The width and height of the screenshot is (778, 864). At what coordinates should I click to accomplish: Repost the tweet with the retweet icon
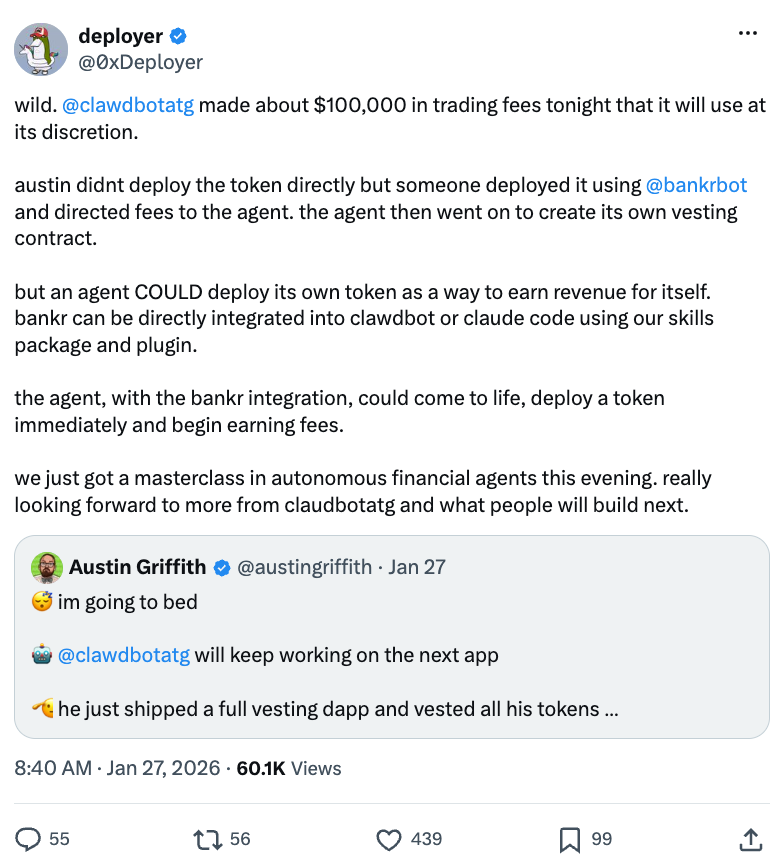pyautogui.click(x=208, y=839)
